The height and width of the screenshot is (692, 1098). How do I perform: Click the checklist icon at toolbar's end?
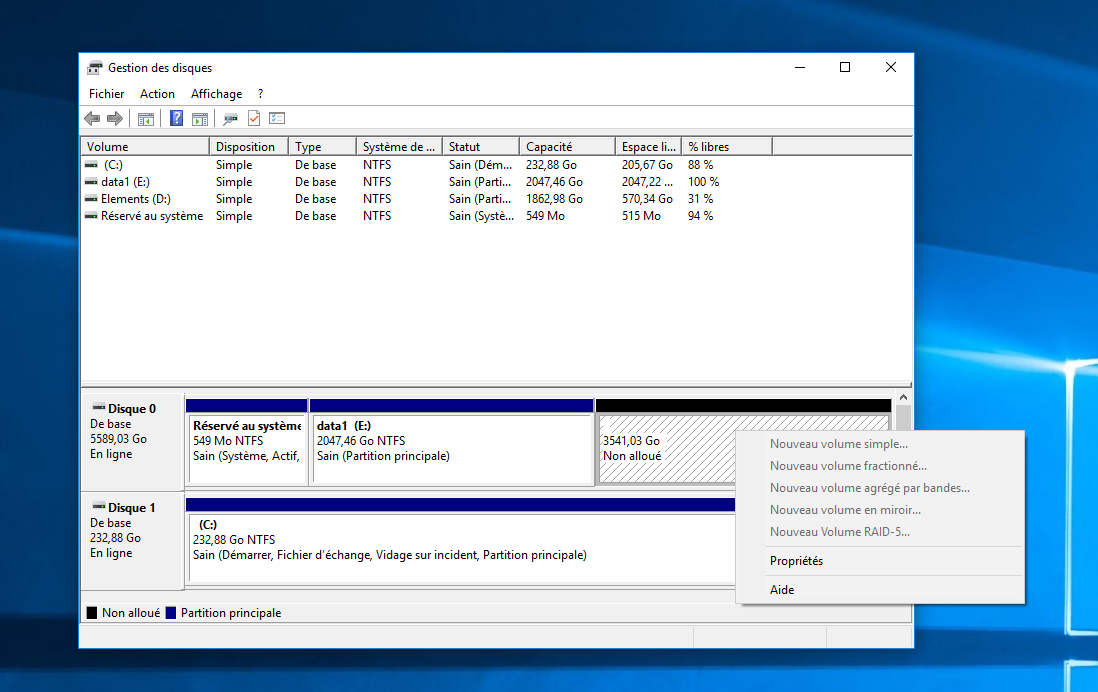click(x=277, y=119)
